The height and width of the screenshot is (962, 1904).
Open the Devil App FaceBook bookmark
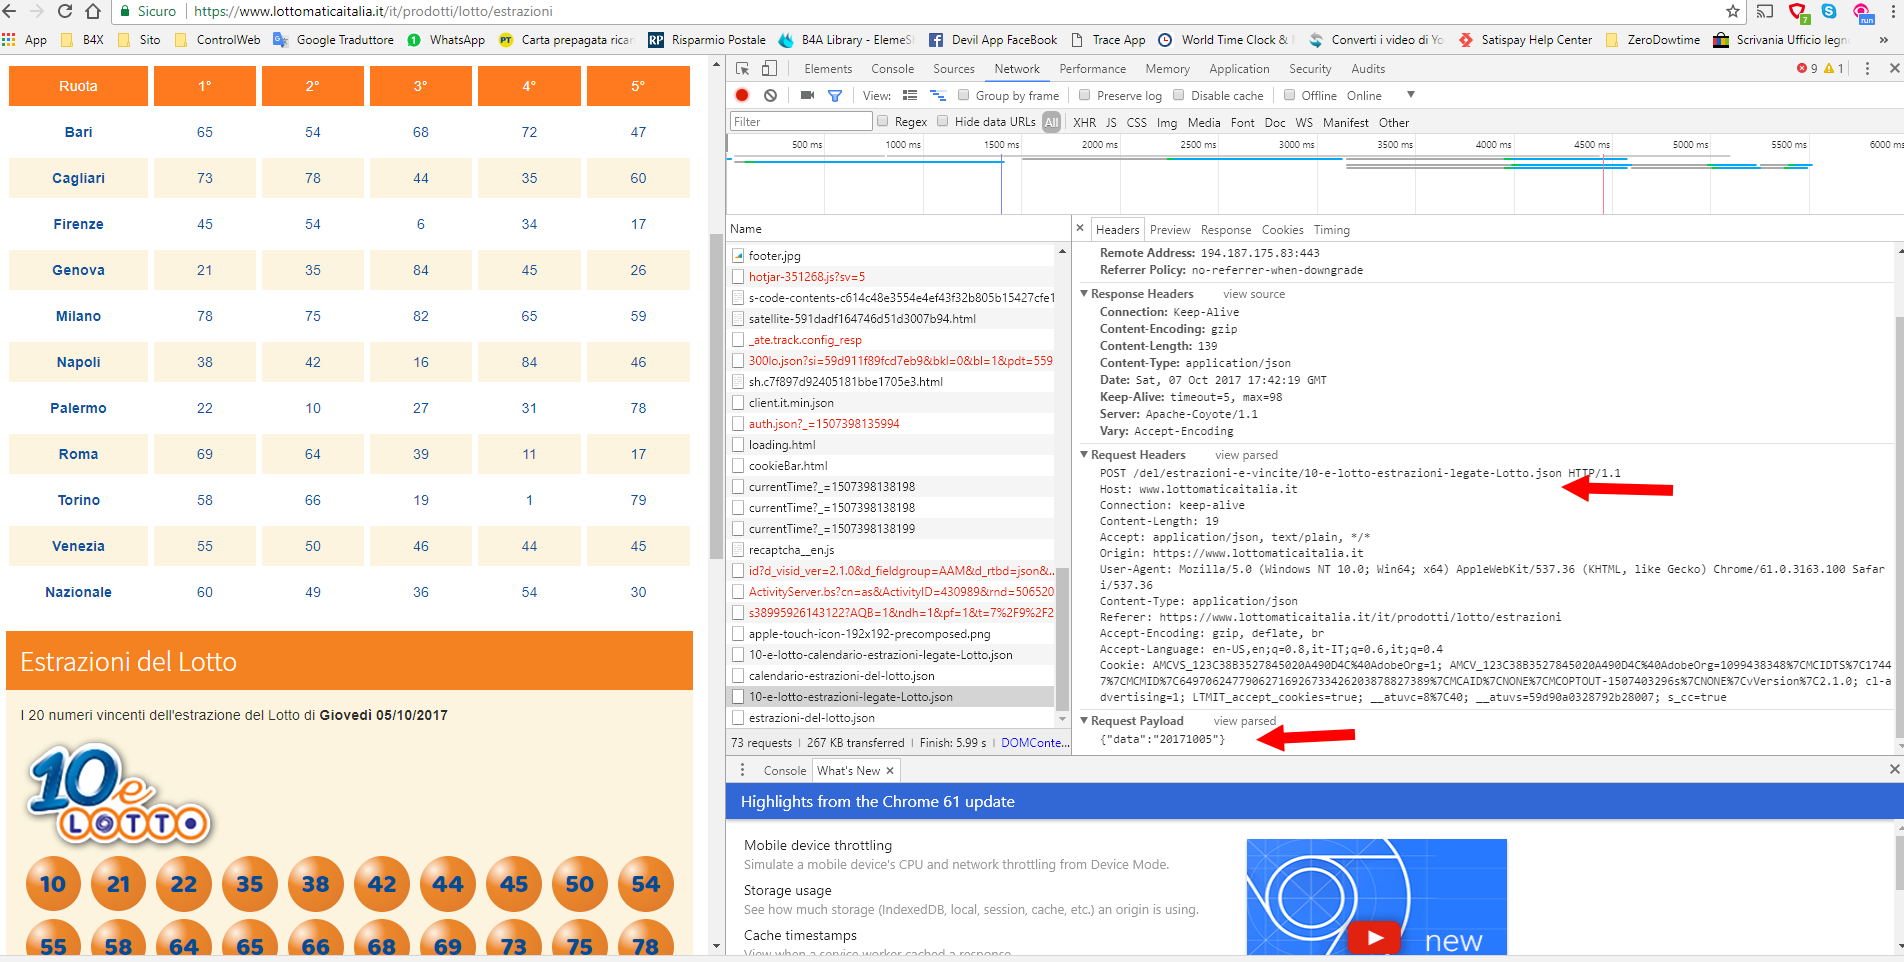(x=993, y=40)
